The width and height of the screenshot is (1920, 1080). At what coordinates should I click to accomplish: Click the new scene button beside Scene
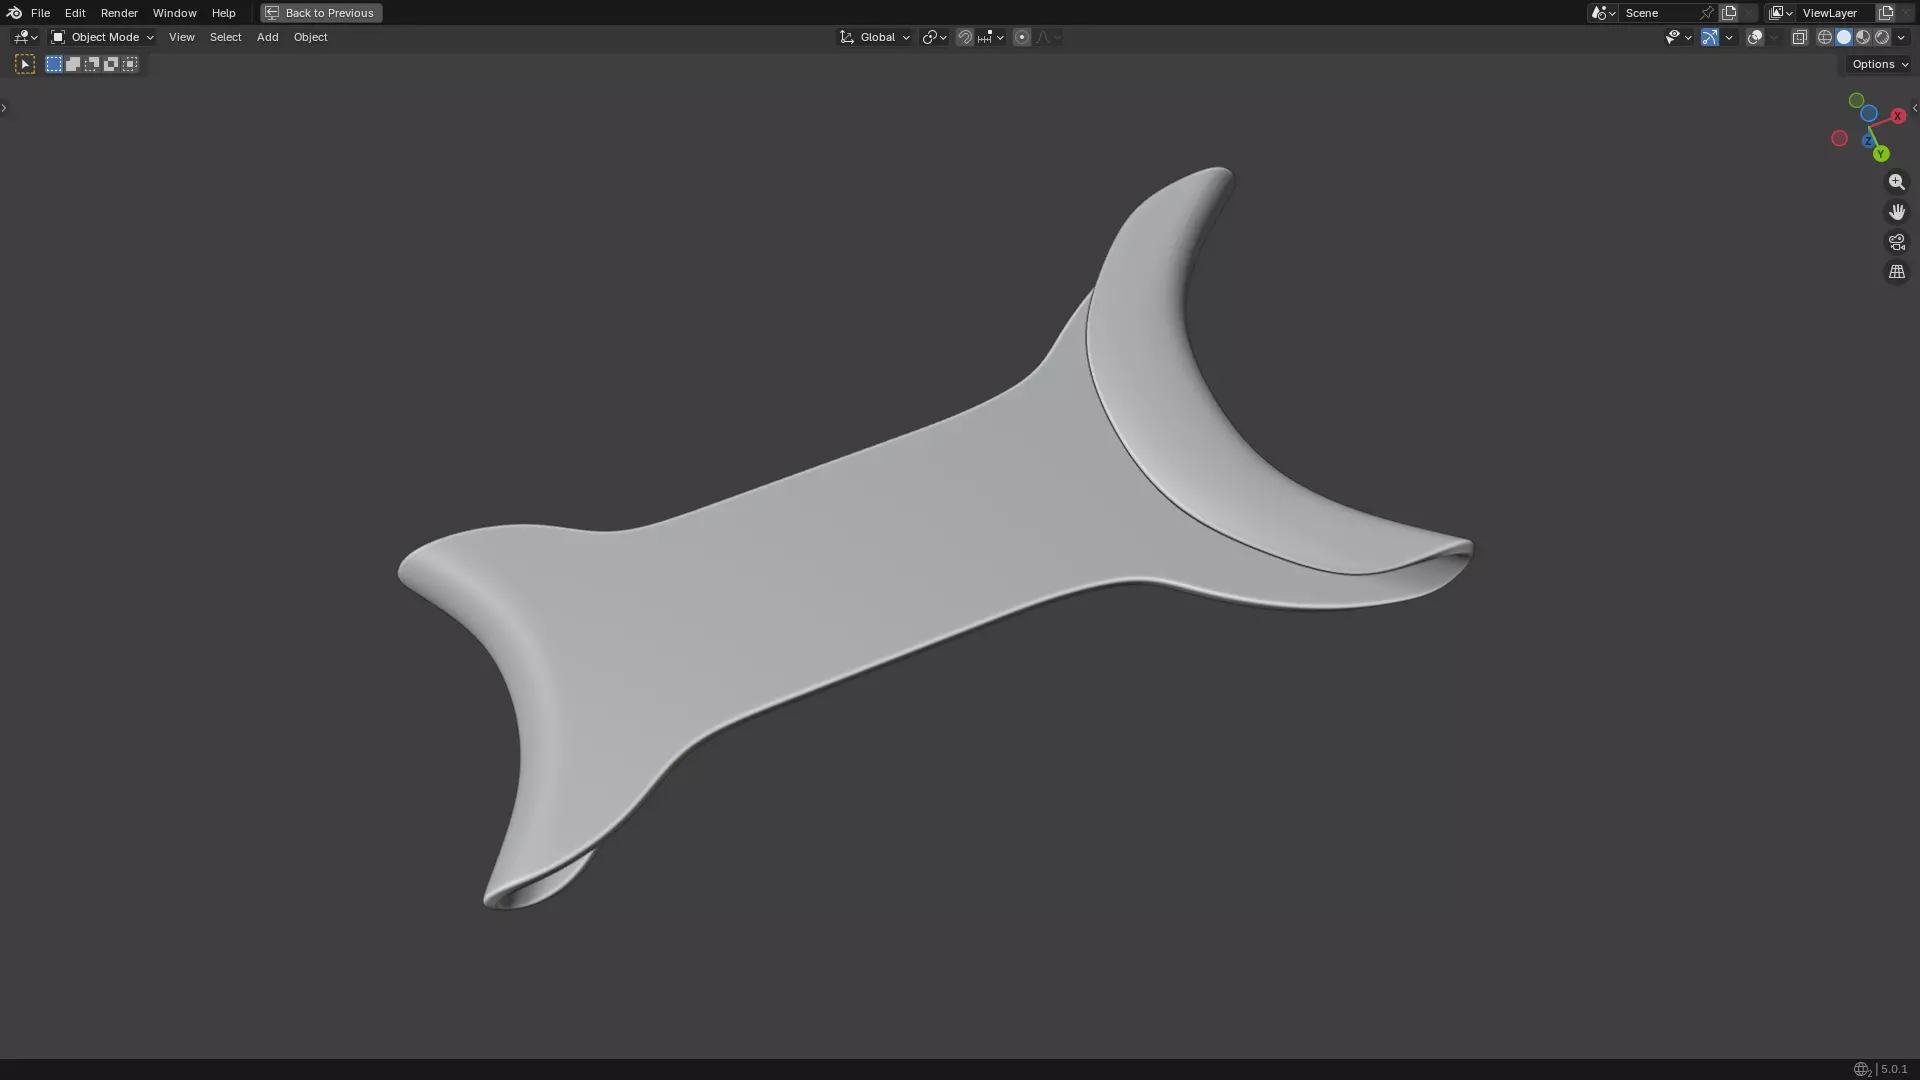pyautogui.click(x=1729, y=13)
